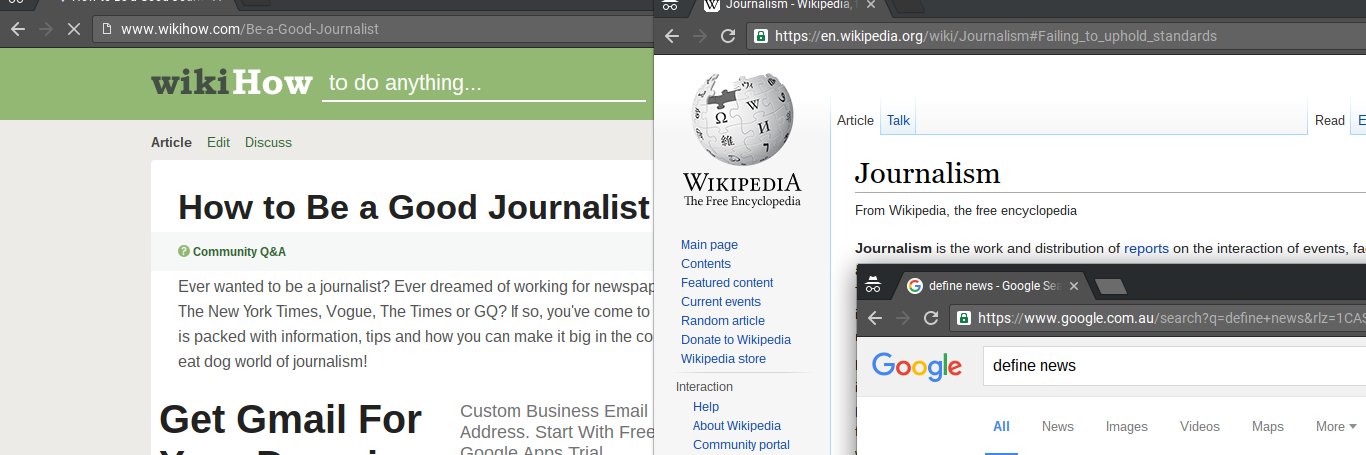This screenshot has width=1366, height=455.
Task: Open wikiHow Edit tab
Action: (218, 142)
